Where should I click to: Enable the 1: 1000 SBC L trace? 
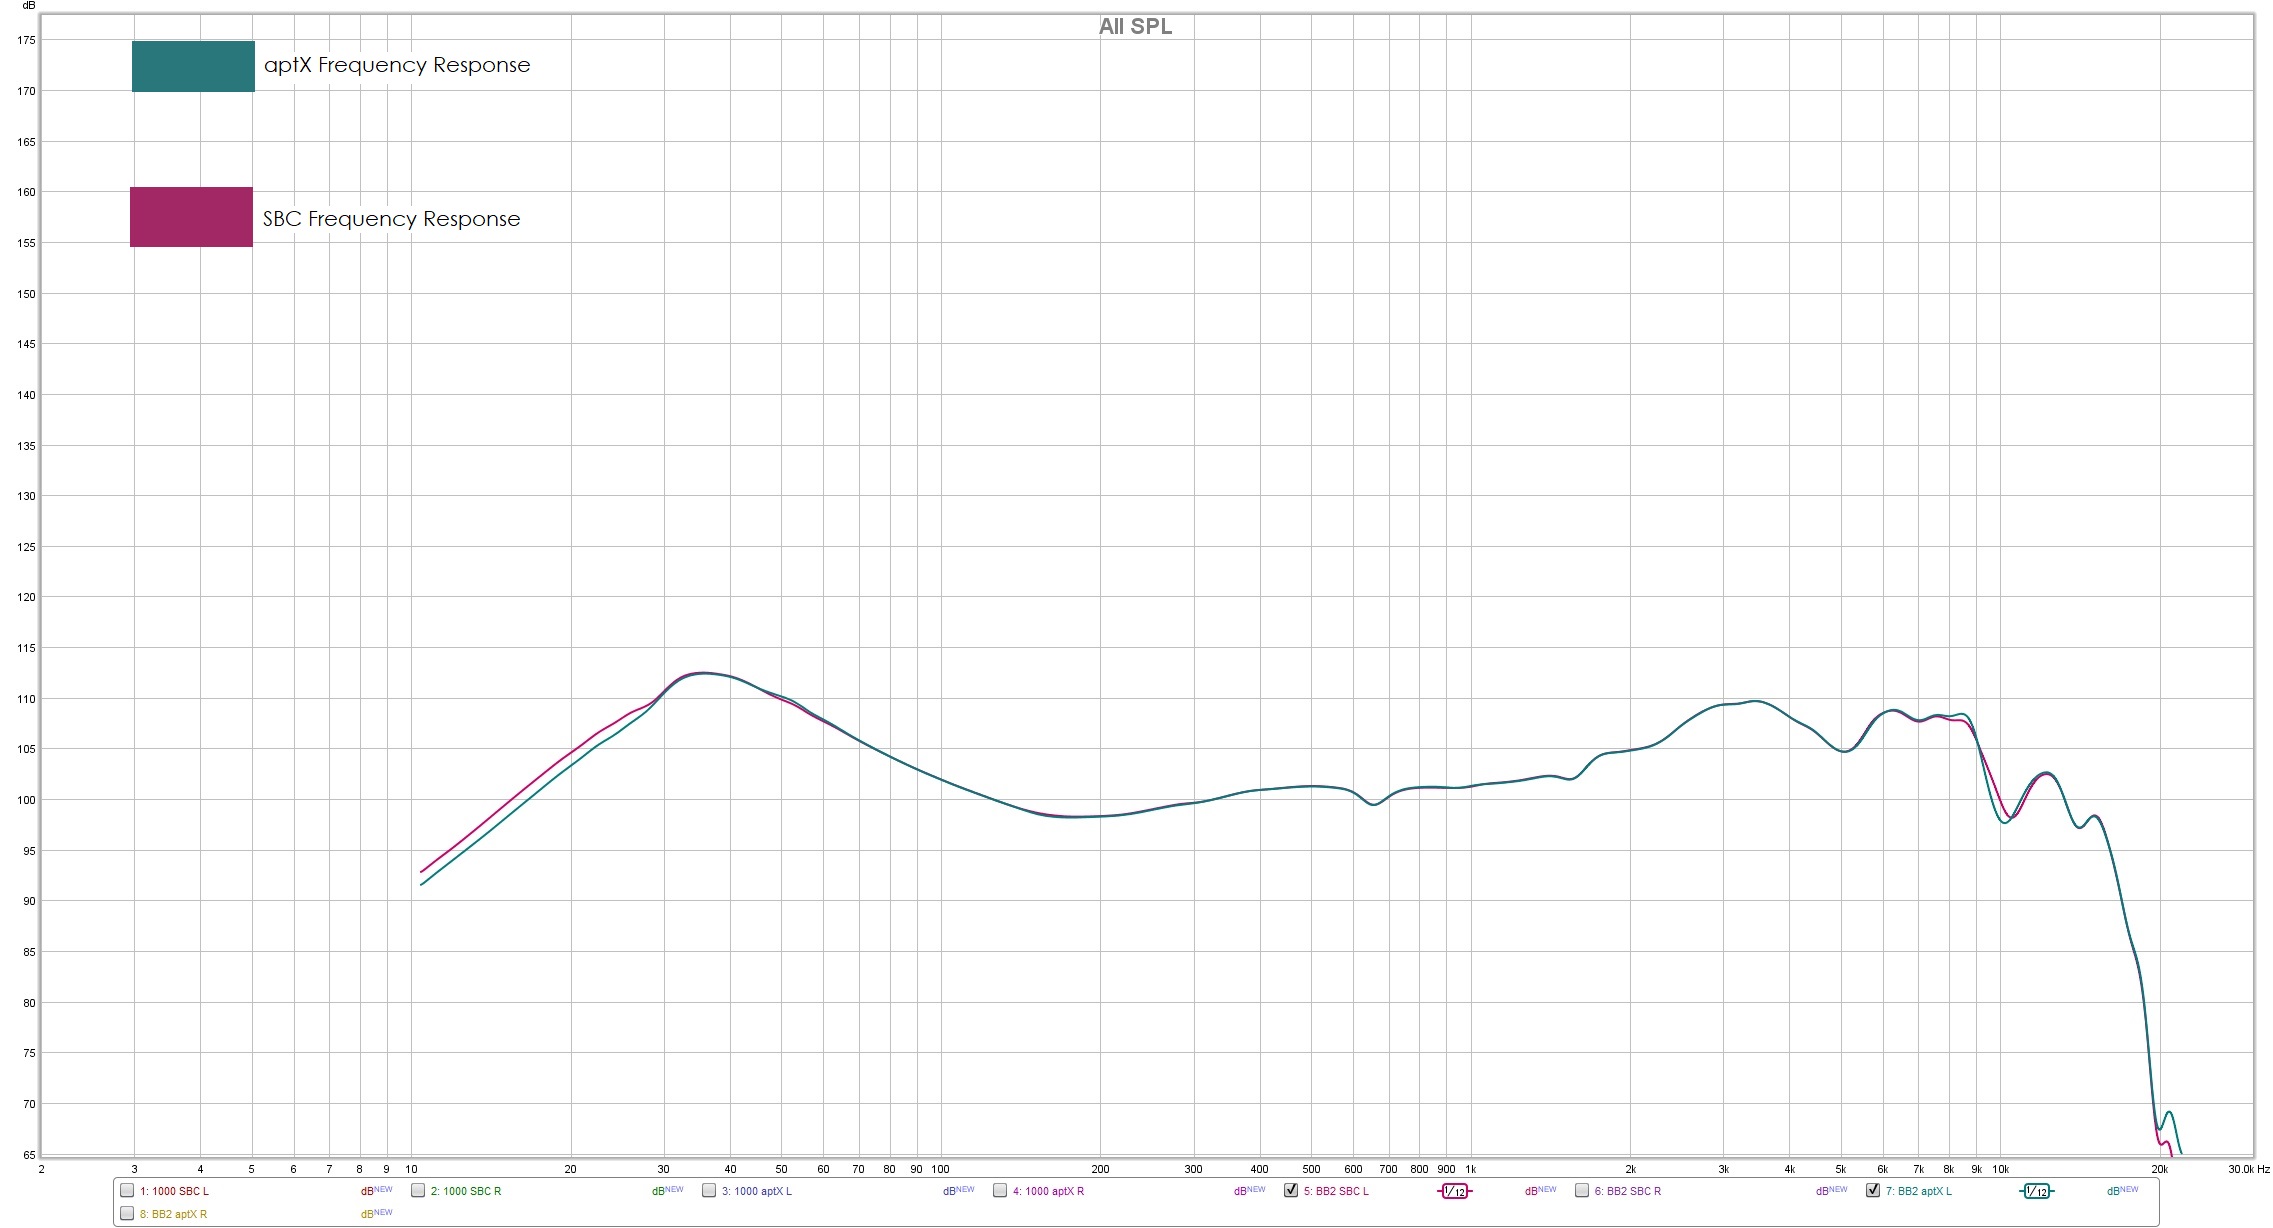pyautogui.click(x=127, y=1190)
